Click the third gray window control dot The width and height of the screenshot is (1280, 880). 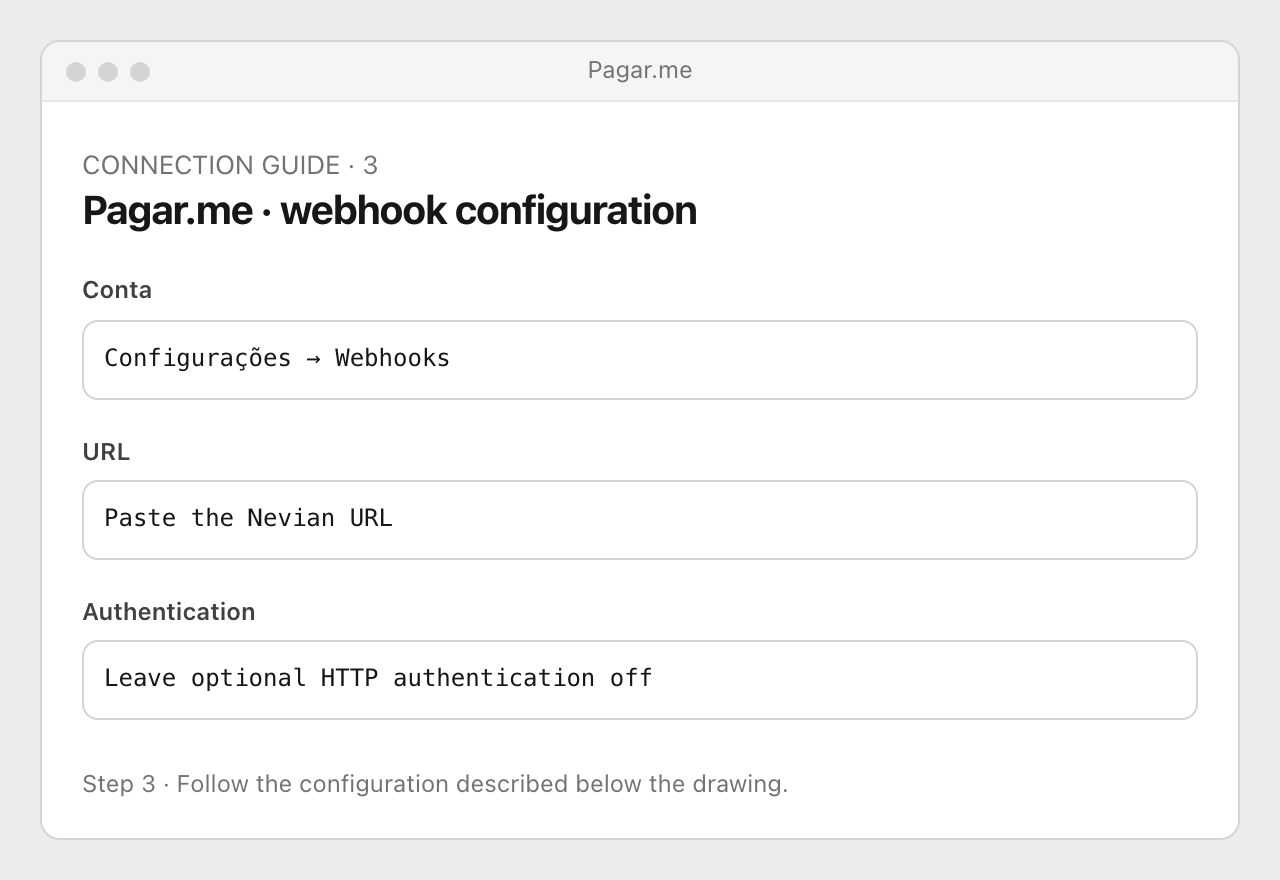pos(140,72)
